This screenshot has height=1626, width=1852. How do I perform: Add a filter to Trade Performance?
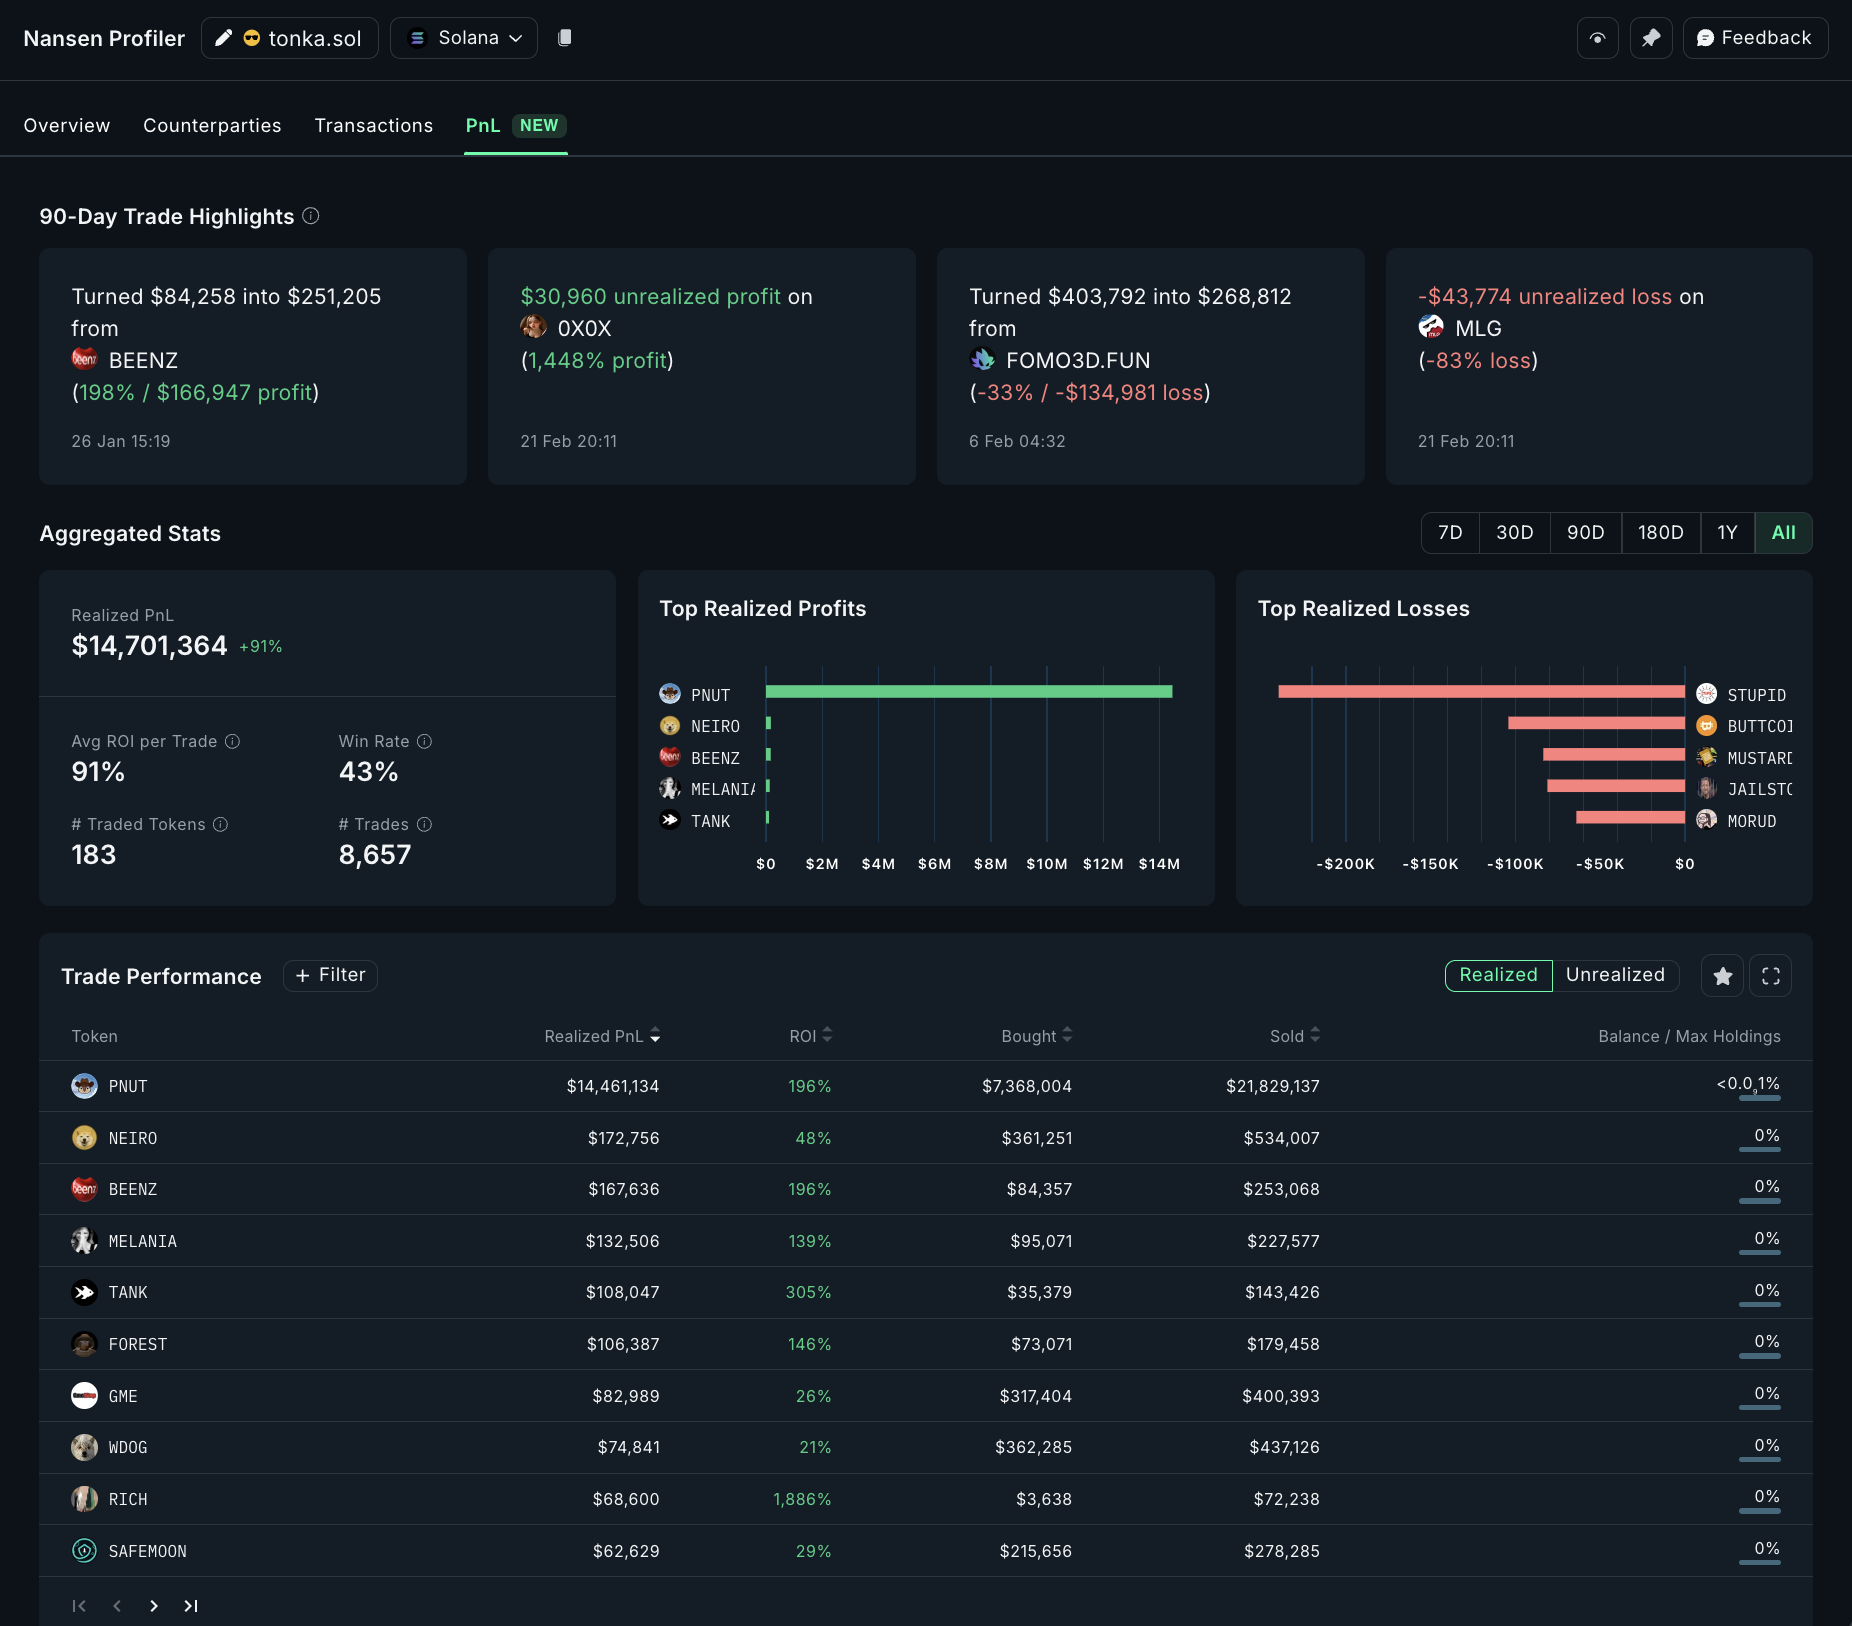(x=330, y=975)
